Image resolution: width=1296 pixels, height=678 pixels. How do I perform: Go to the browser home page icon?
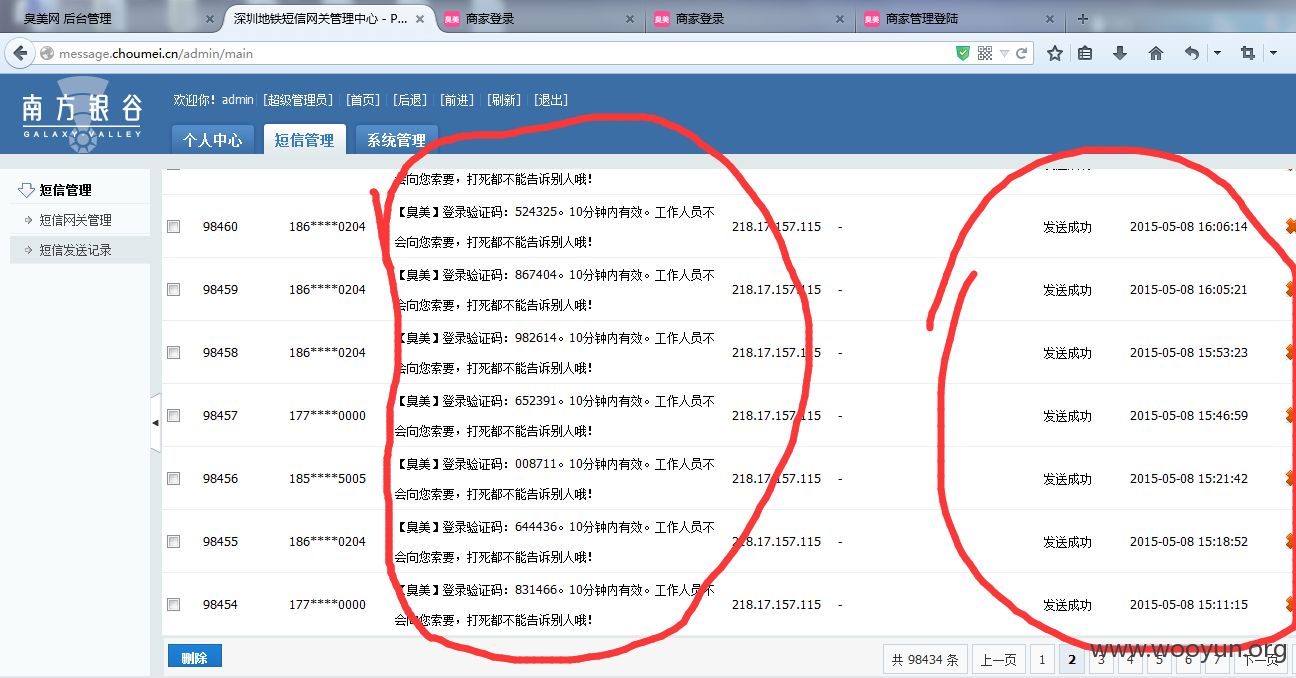(x=1156, y=53)
